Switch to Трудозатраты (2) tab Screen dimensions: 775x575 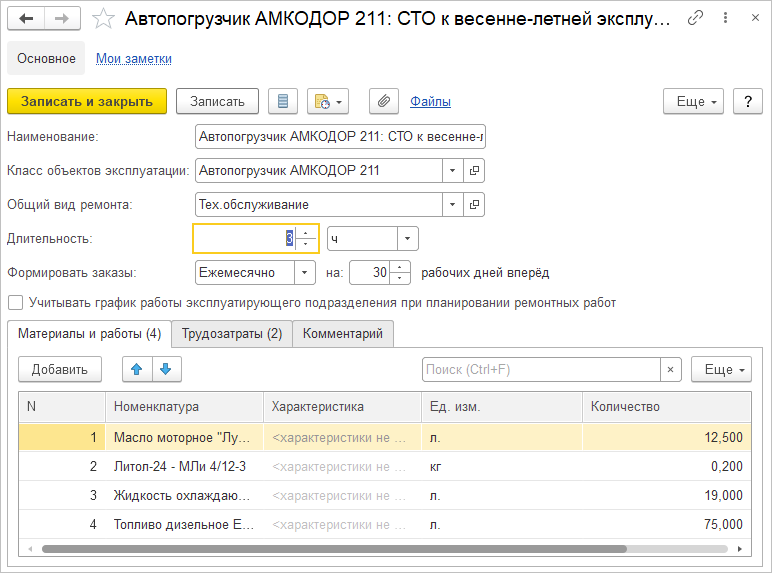(x=232, y=334)
